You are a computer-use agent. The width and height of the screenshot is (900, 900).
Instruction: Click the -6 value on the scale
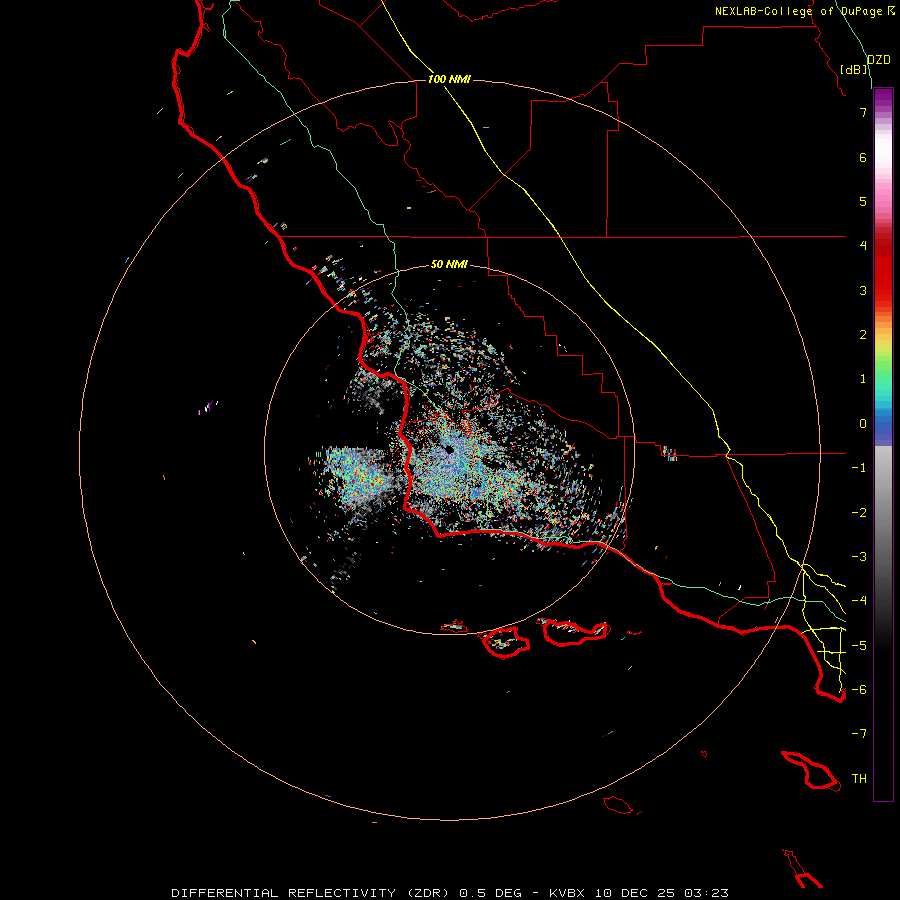point(859,690)
